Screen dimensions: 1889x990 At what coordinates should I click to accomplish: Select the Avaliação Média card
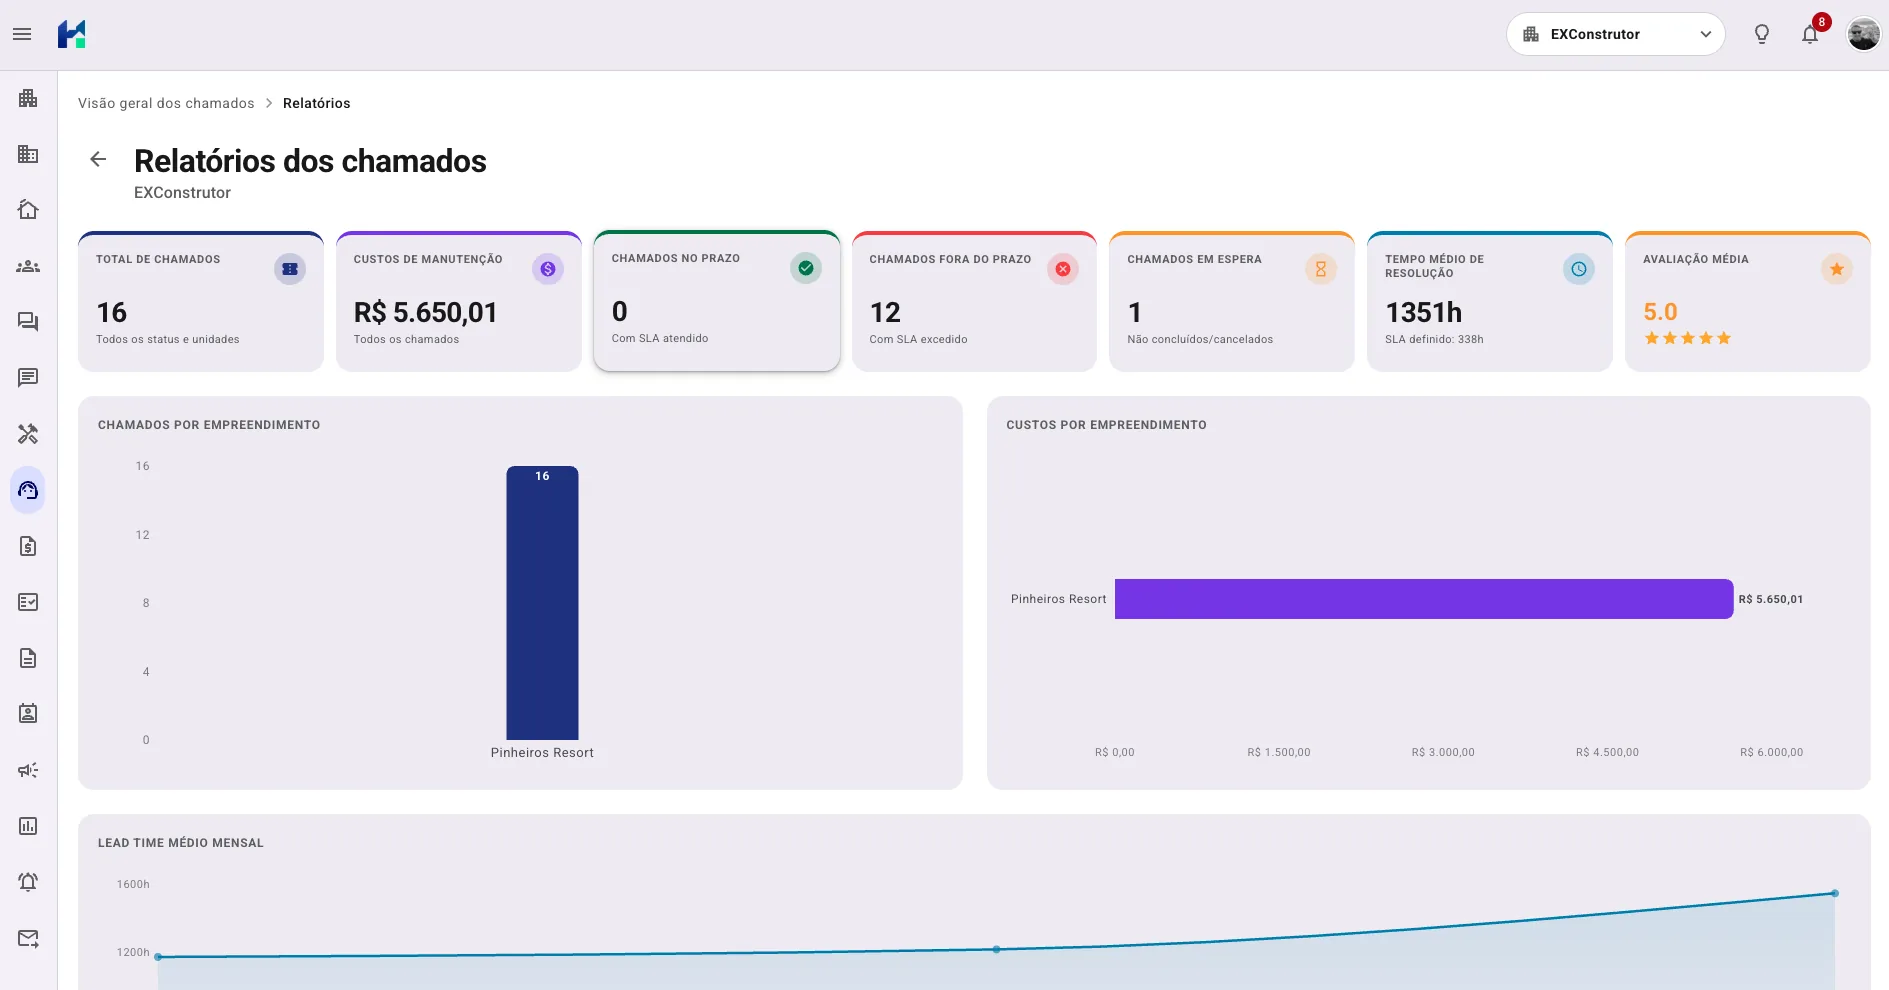1748,302
